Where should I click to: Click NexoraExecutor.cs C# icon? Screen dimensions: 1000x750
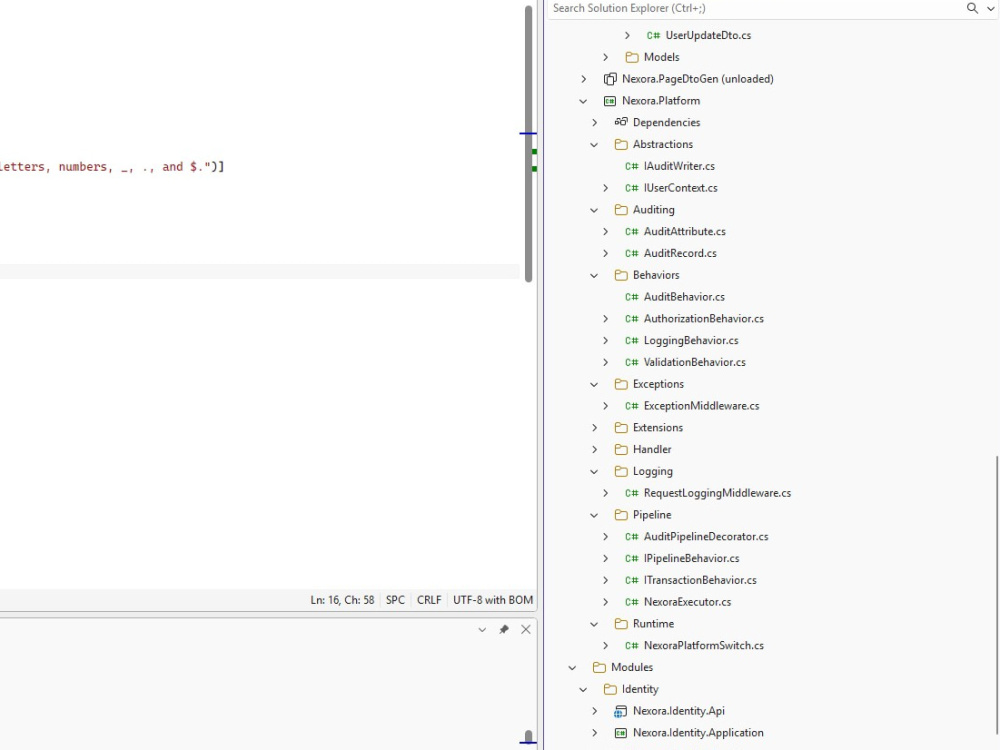(x=631, y=602)
